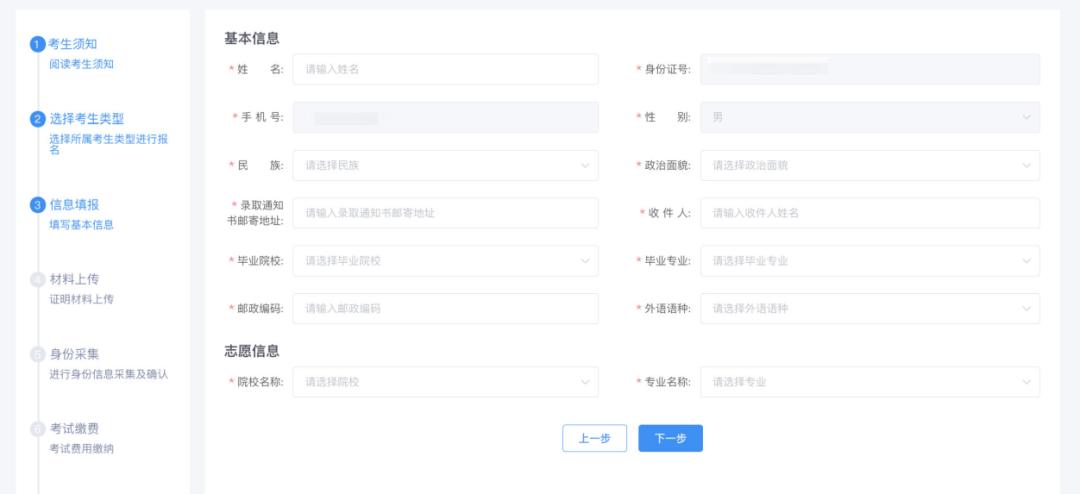Open the 毕业专业 dropdown
Screen dimensions: 1080x494
pos(870,261)
